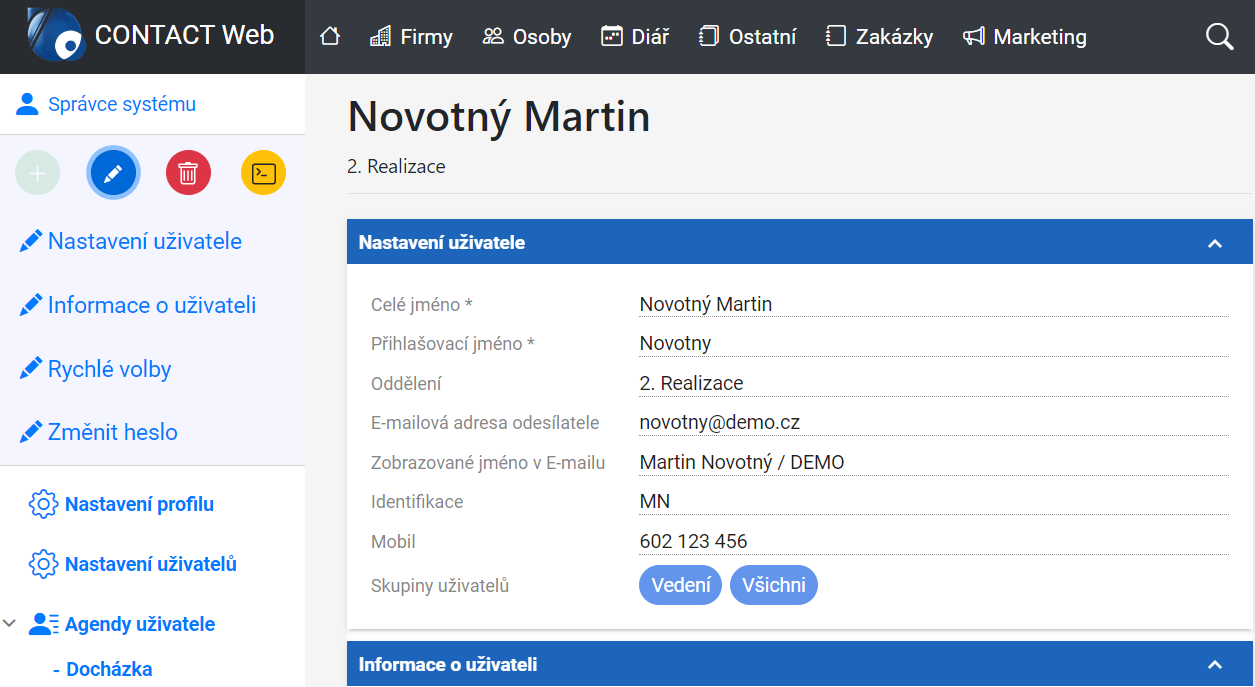Click pencil icon next to Změnit heslo

31,432
